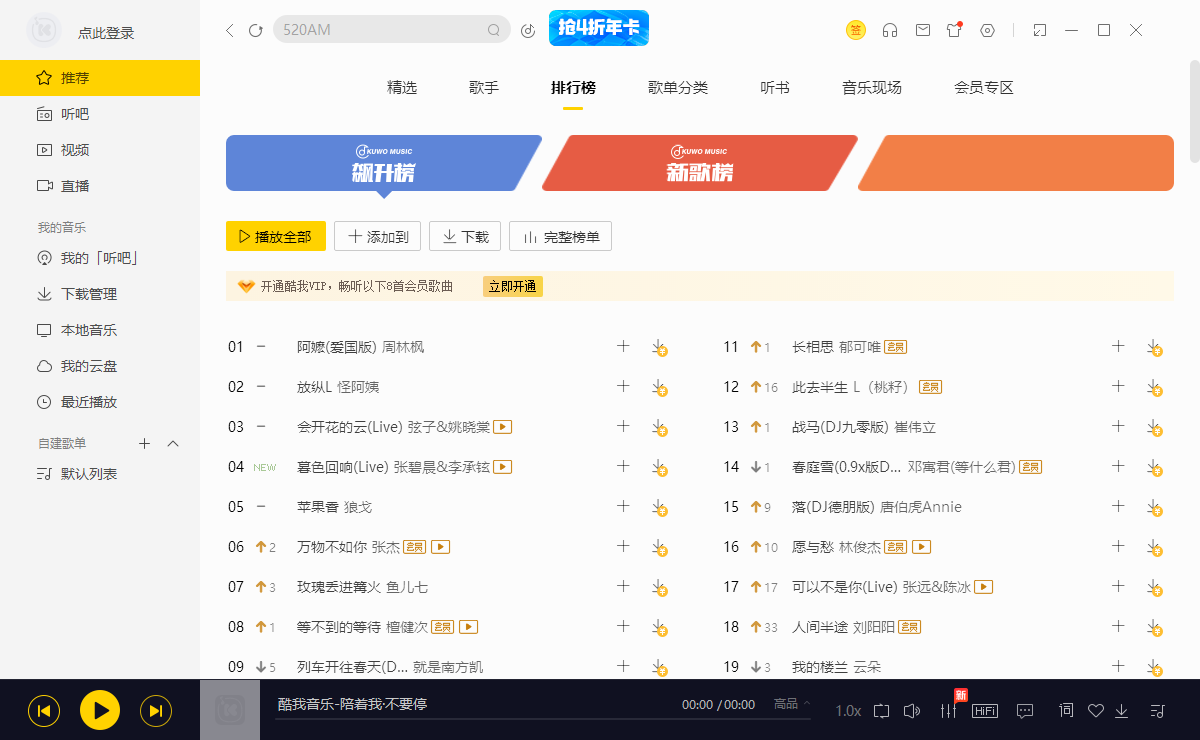This screenshot has width=1200, height=740.
Task: Play the MV icon for 愿与愁
Action: tap(922, 547)
